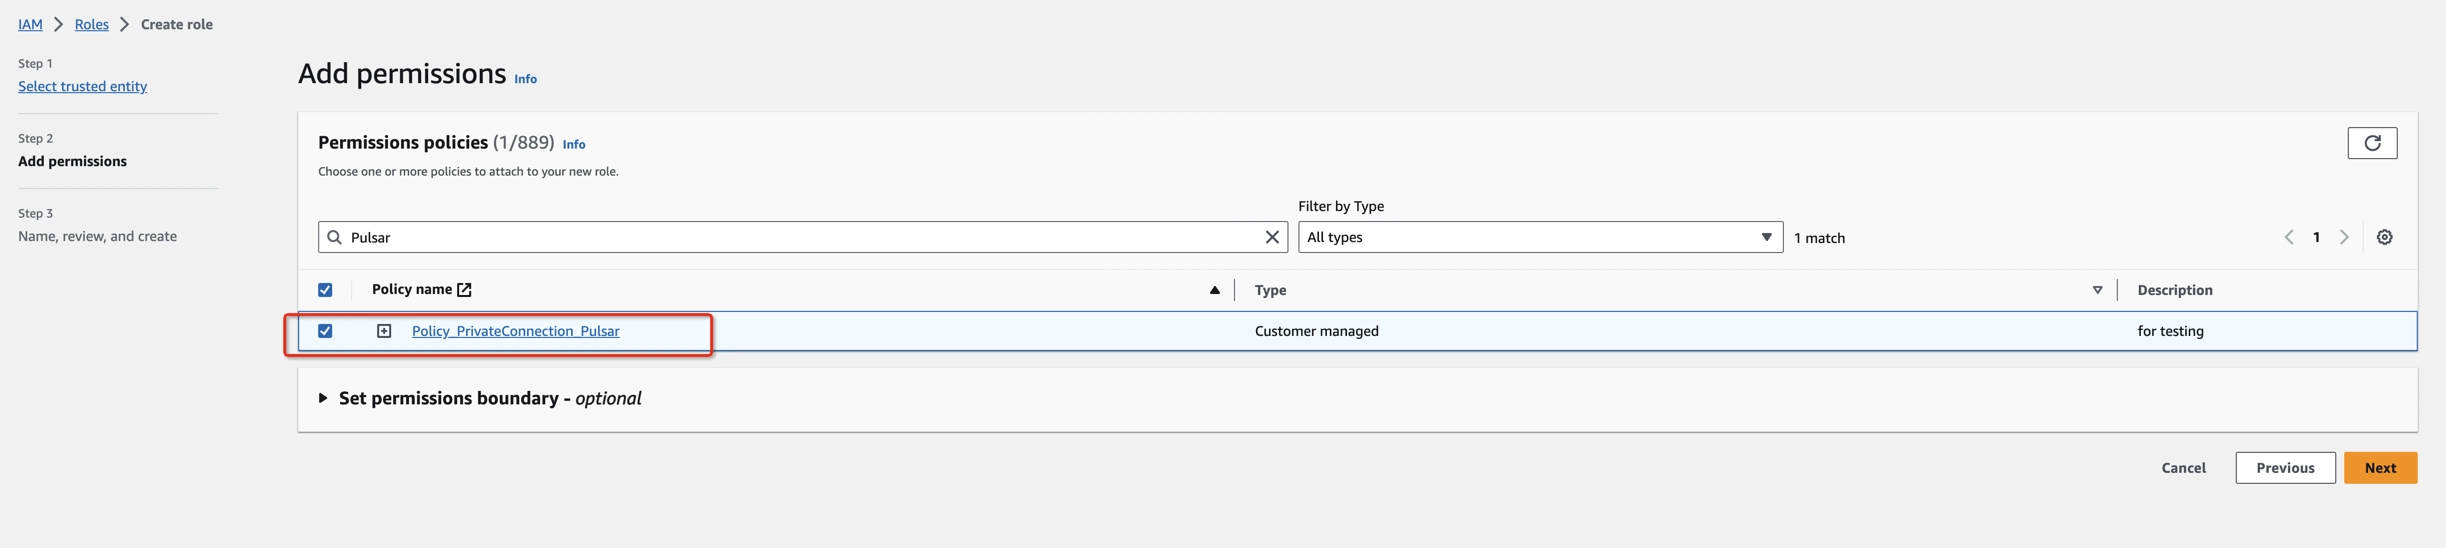This screenshot has width=2446, height=548.
Task: Sort by Type column arrow
Action: (2097, 290)
